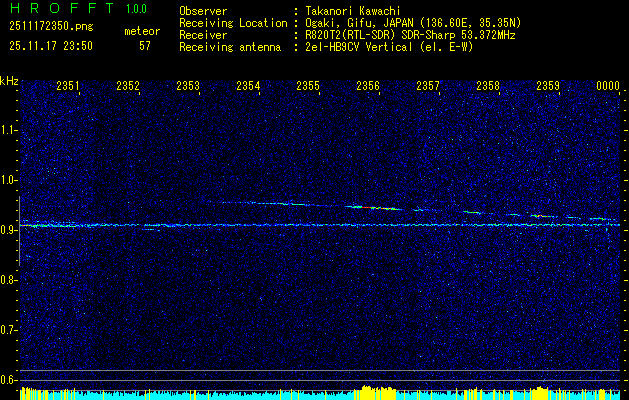
Task: Click the 0.6 kHz frequency label
Action: point(9,380)
